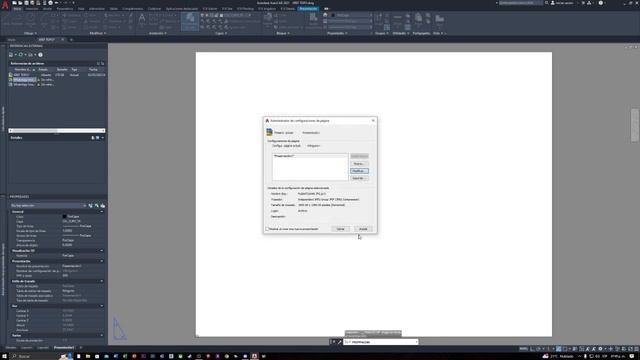This screenshot has width=640, height=360.
Task: Switch to the Administrar ribbon tab
Action: pos(97,9)
